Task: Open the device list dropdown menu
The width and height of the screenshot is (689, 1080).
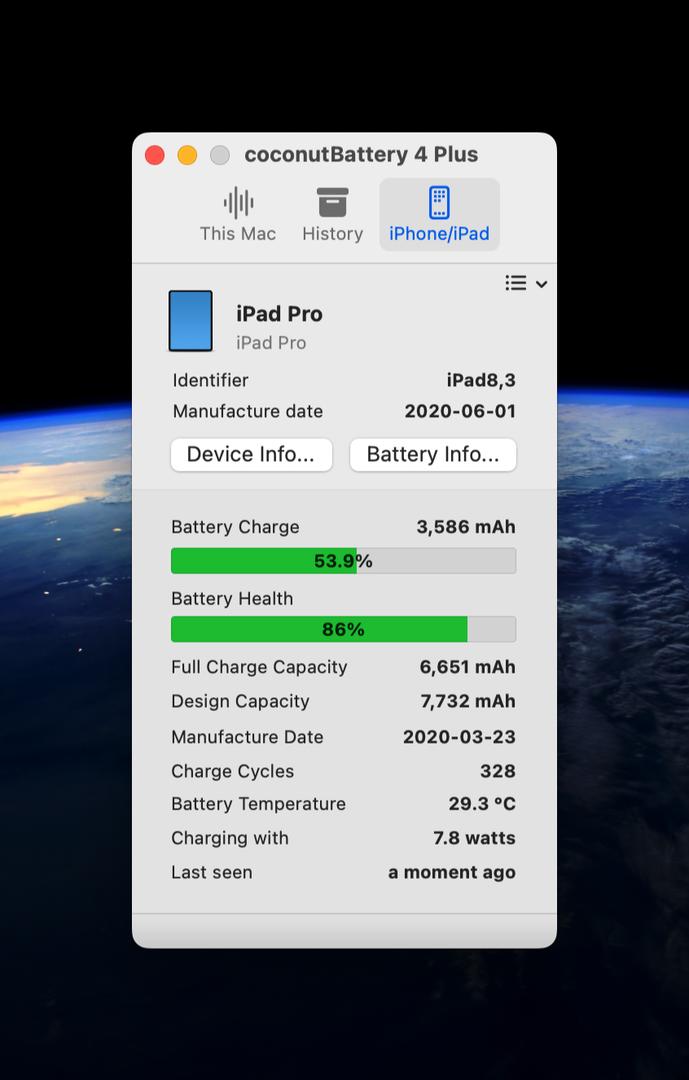Action: (526, 283)
